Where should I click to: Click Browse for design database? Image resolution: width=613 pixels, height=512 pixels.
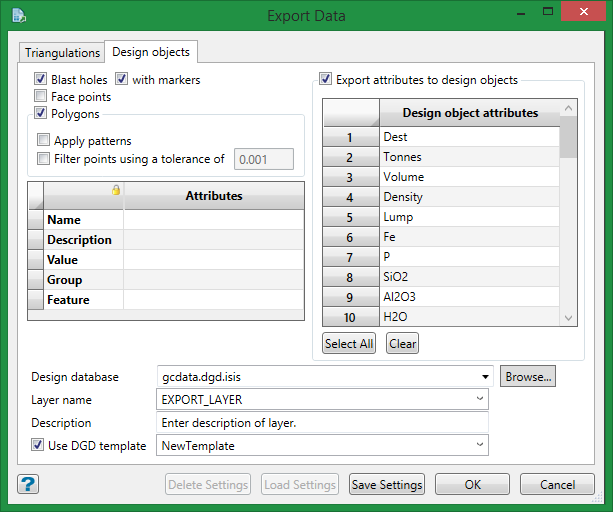tap(527, 377)
